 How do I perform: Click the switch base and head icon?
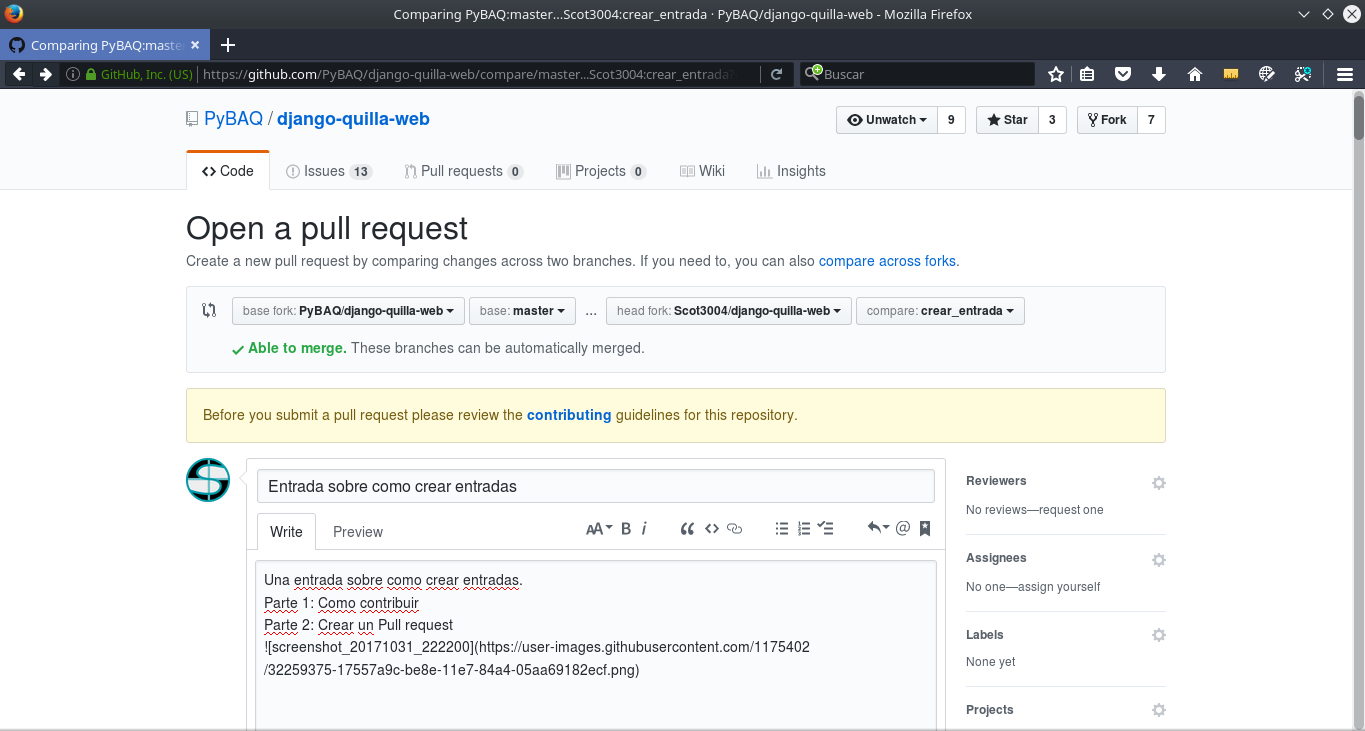[x=209, y=310]
